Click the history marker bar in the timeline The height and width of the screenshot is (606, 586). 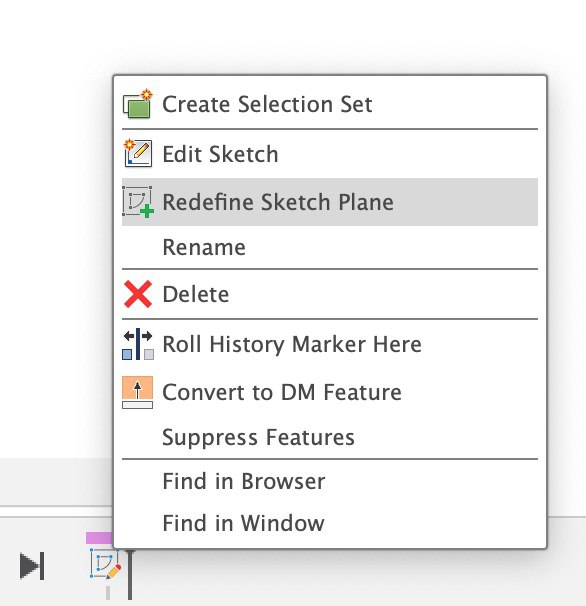tap(130, 575)
